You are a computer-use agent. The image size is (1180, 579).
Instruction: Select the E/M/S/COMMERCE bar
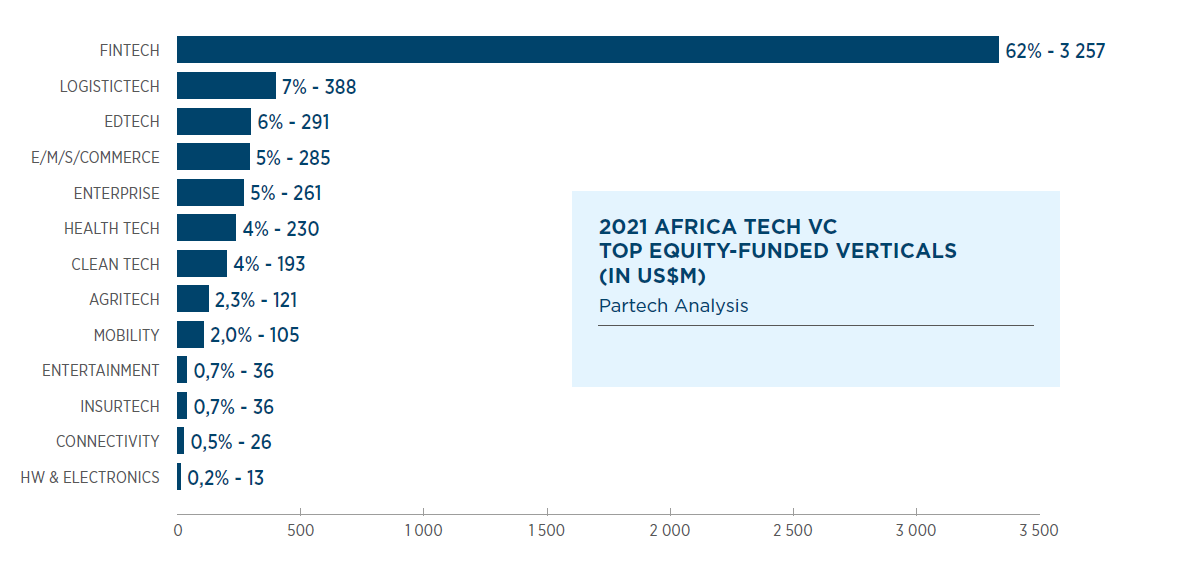(214, 157)
